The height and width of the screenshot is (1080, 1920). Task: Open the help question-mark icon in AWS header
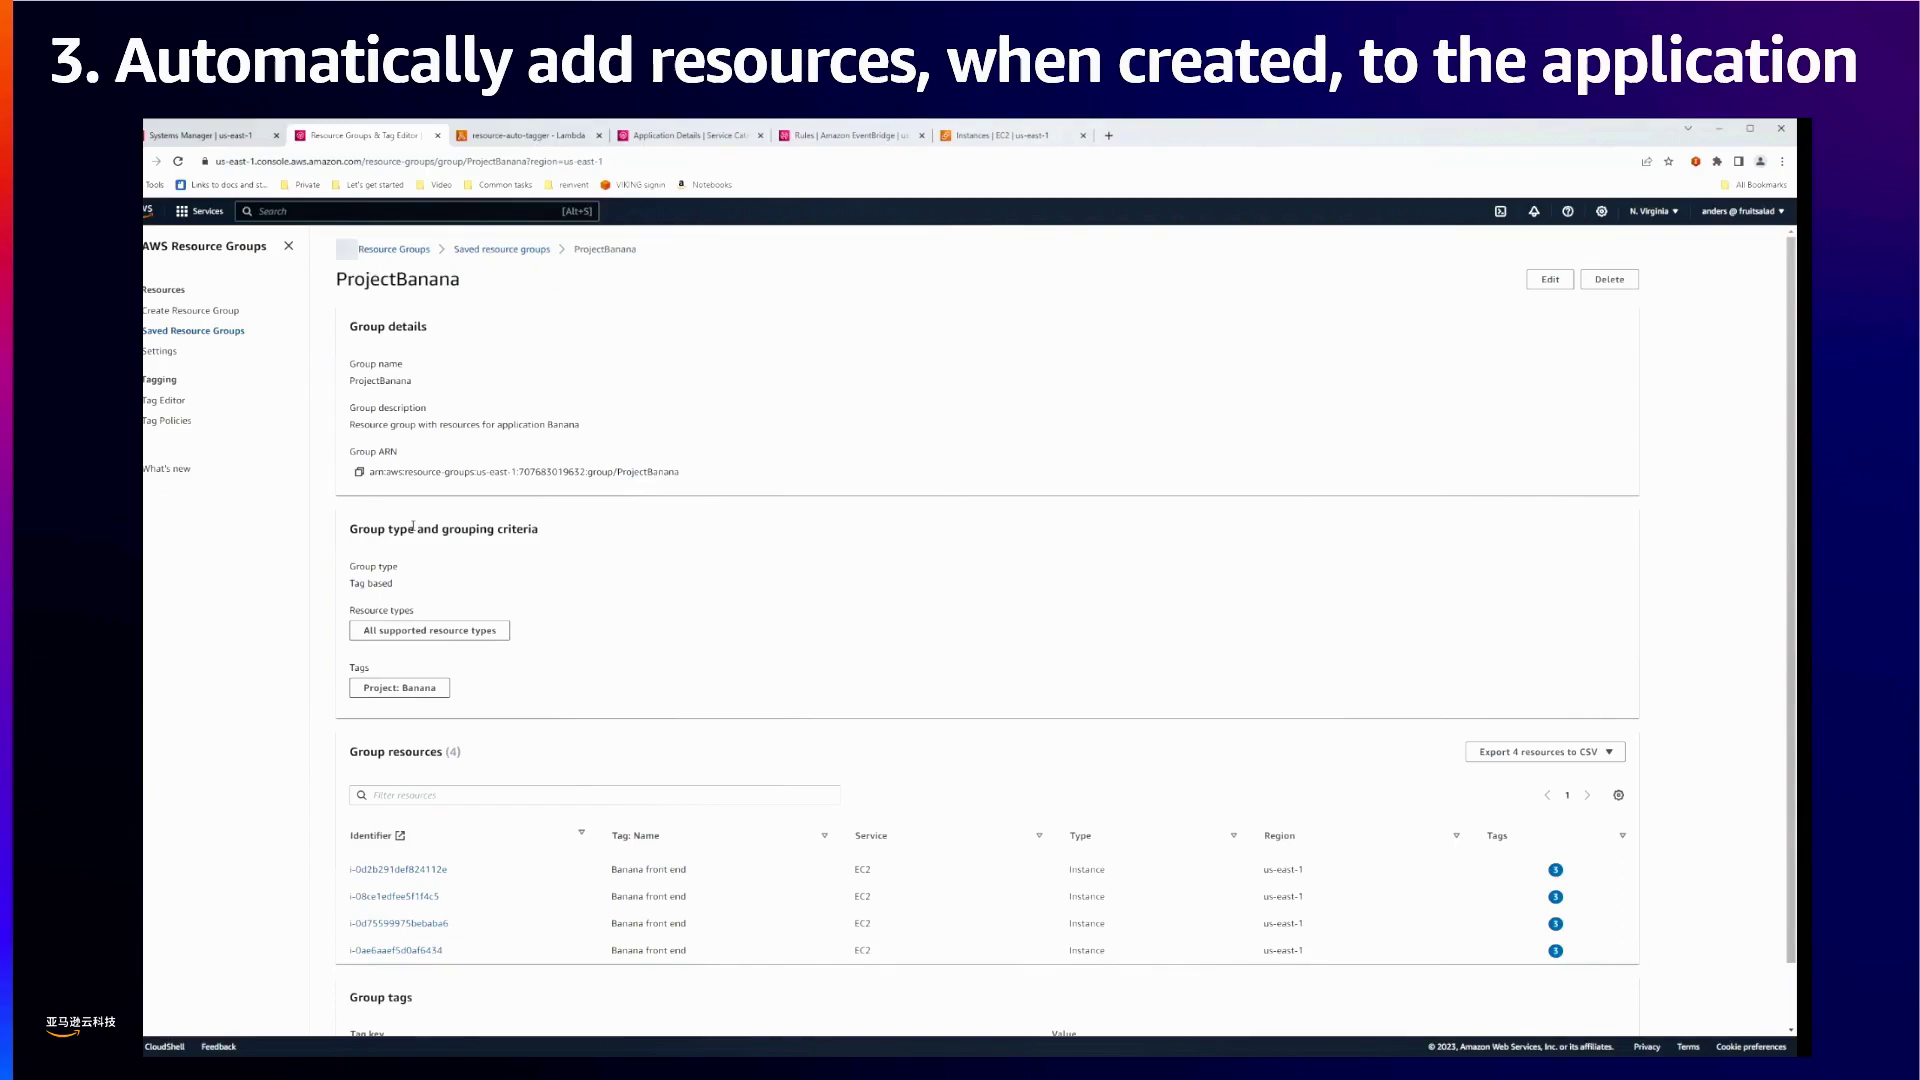coord(1568,211)
